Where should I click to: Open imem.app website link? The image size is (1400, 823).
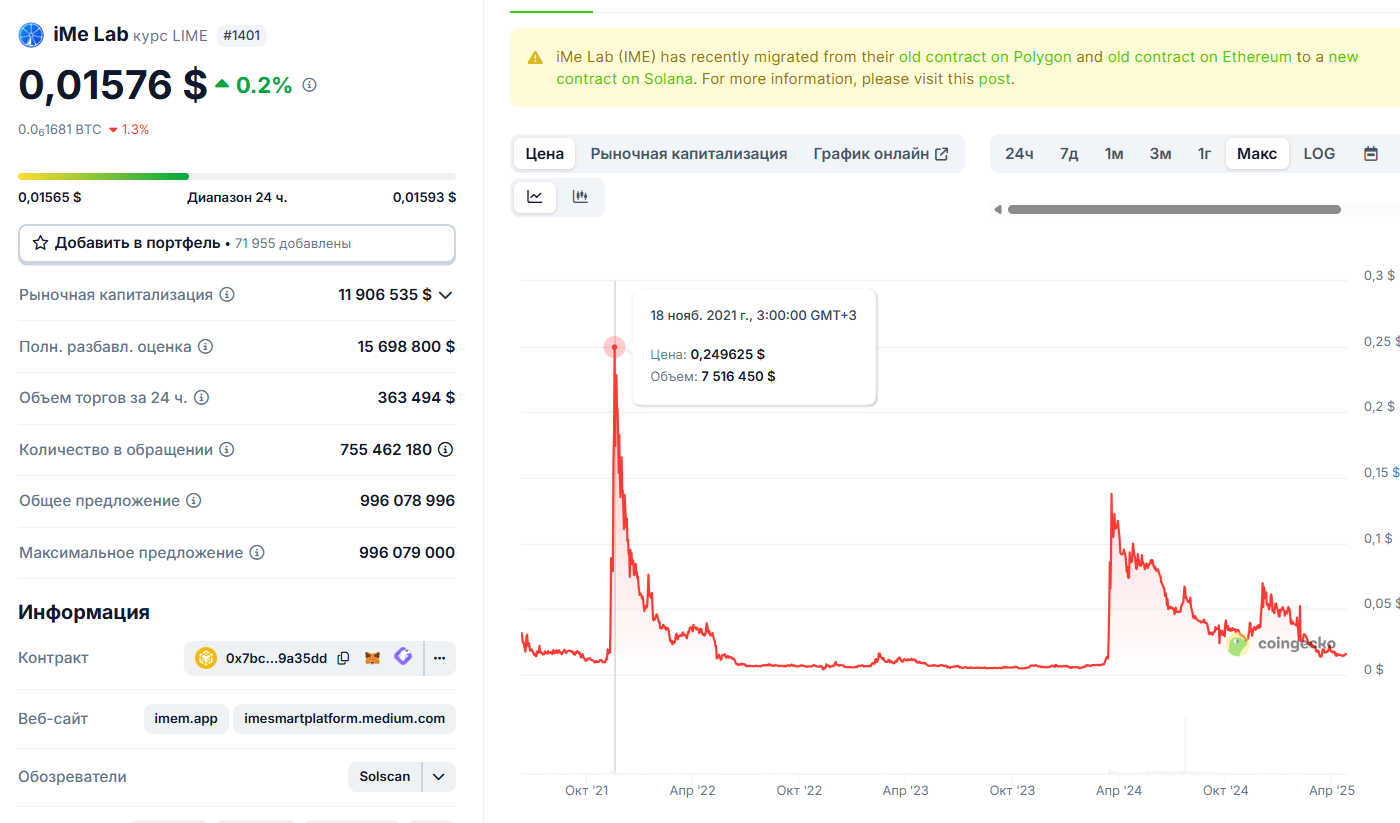tap(187, 719)
